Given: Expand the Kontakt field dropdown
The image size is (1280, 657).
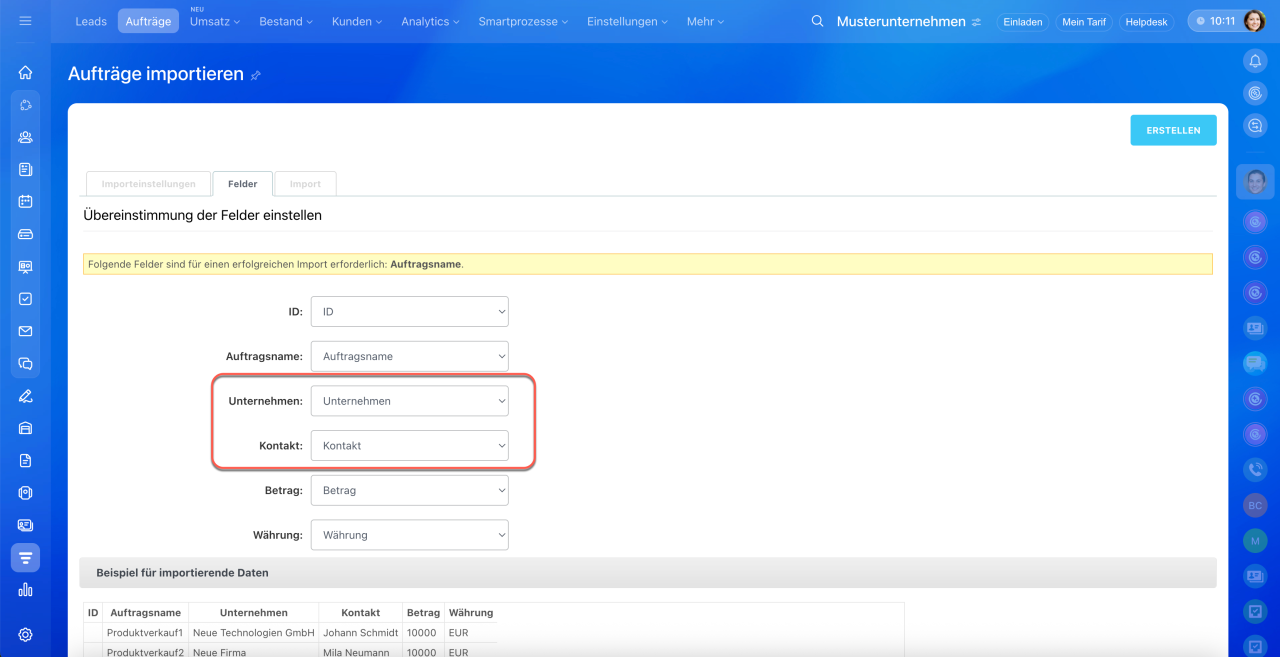Looking at the screenshot, I should pos(409,446).
